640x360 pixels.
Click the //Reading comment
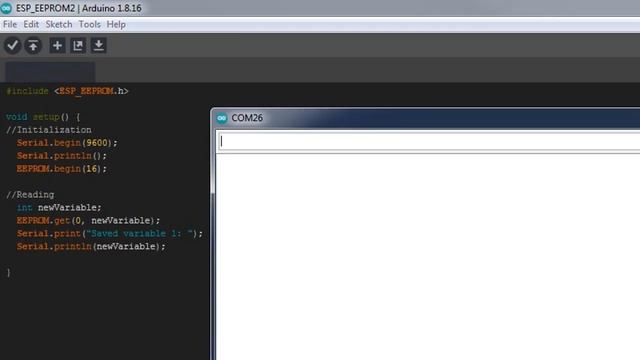click(30, 195)
